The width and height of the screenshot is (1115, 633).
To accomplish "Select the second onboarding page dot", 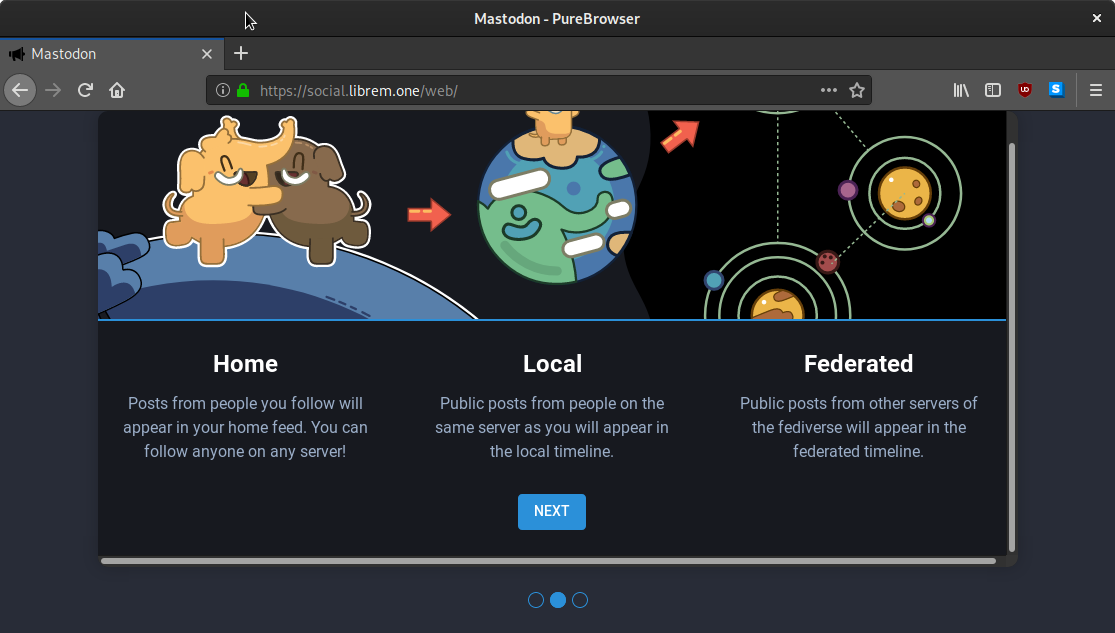I will coord(558,600).
